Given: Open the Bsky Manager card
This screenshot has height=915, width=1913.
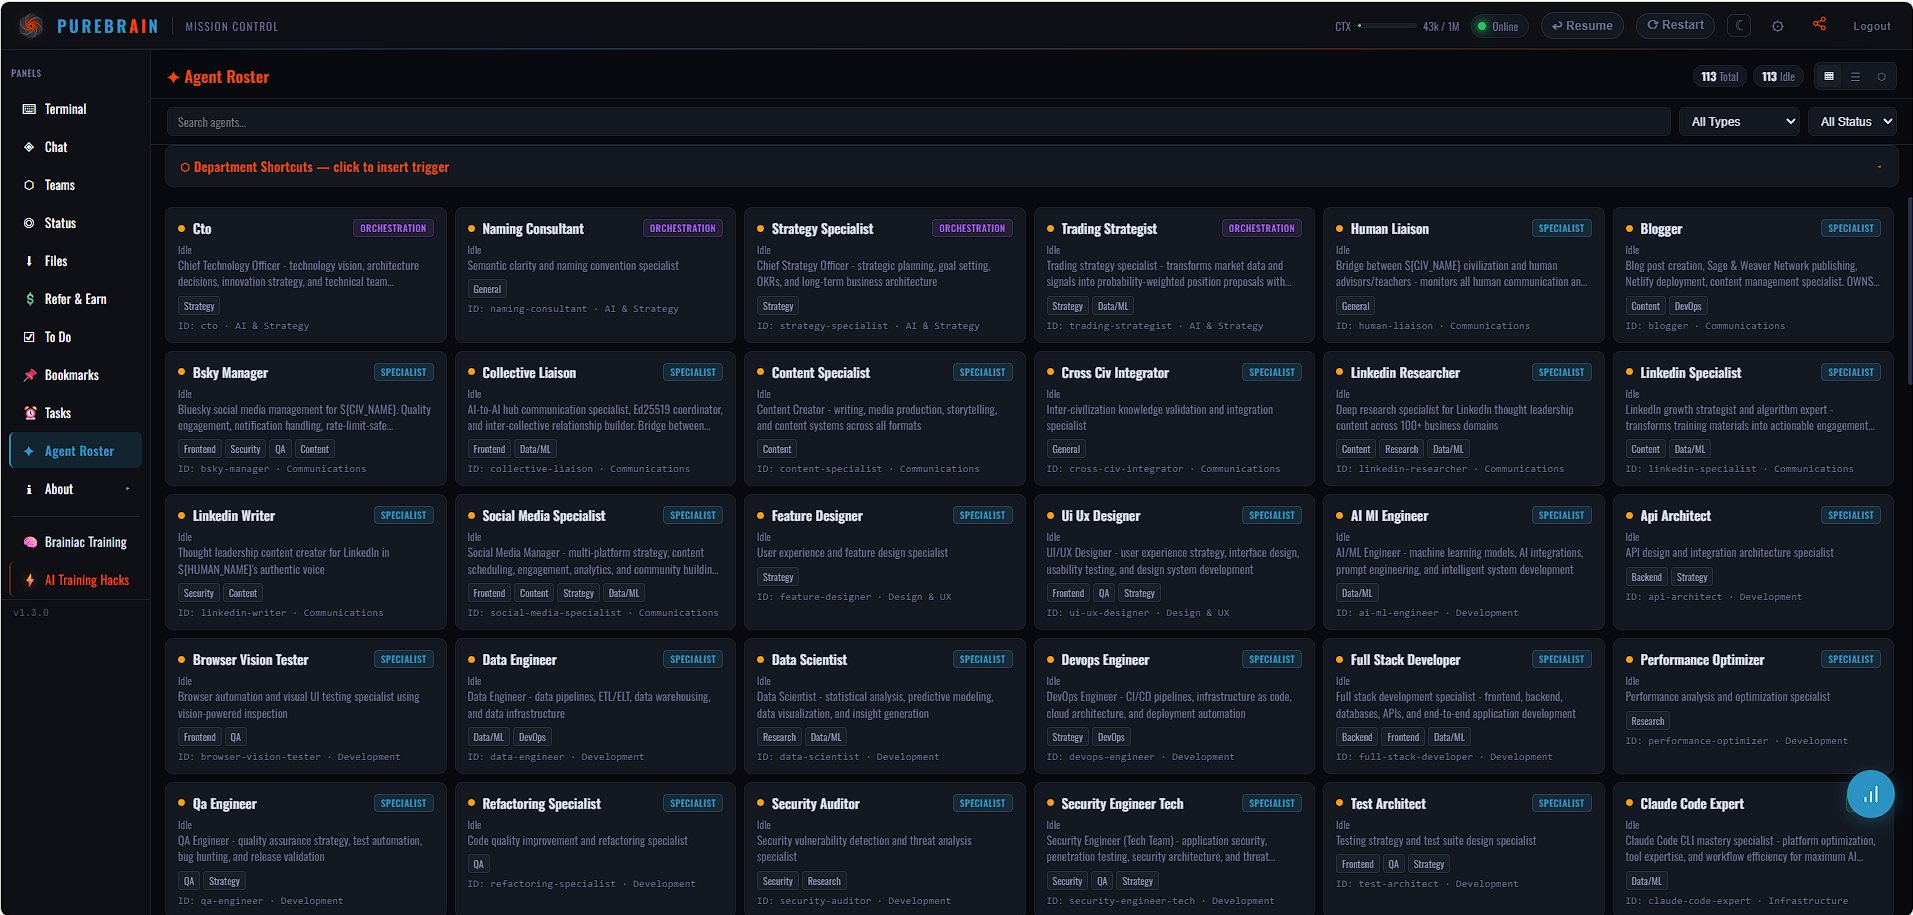Looking at the screenshot, I should pos(305,418).
